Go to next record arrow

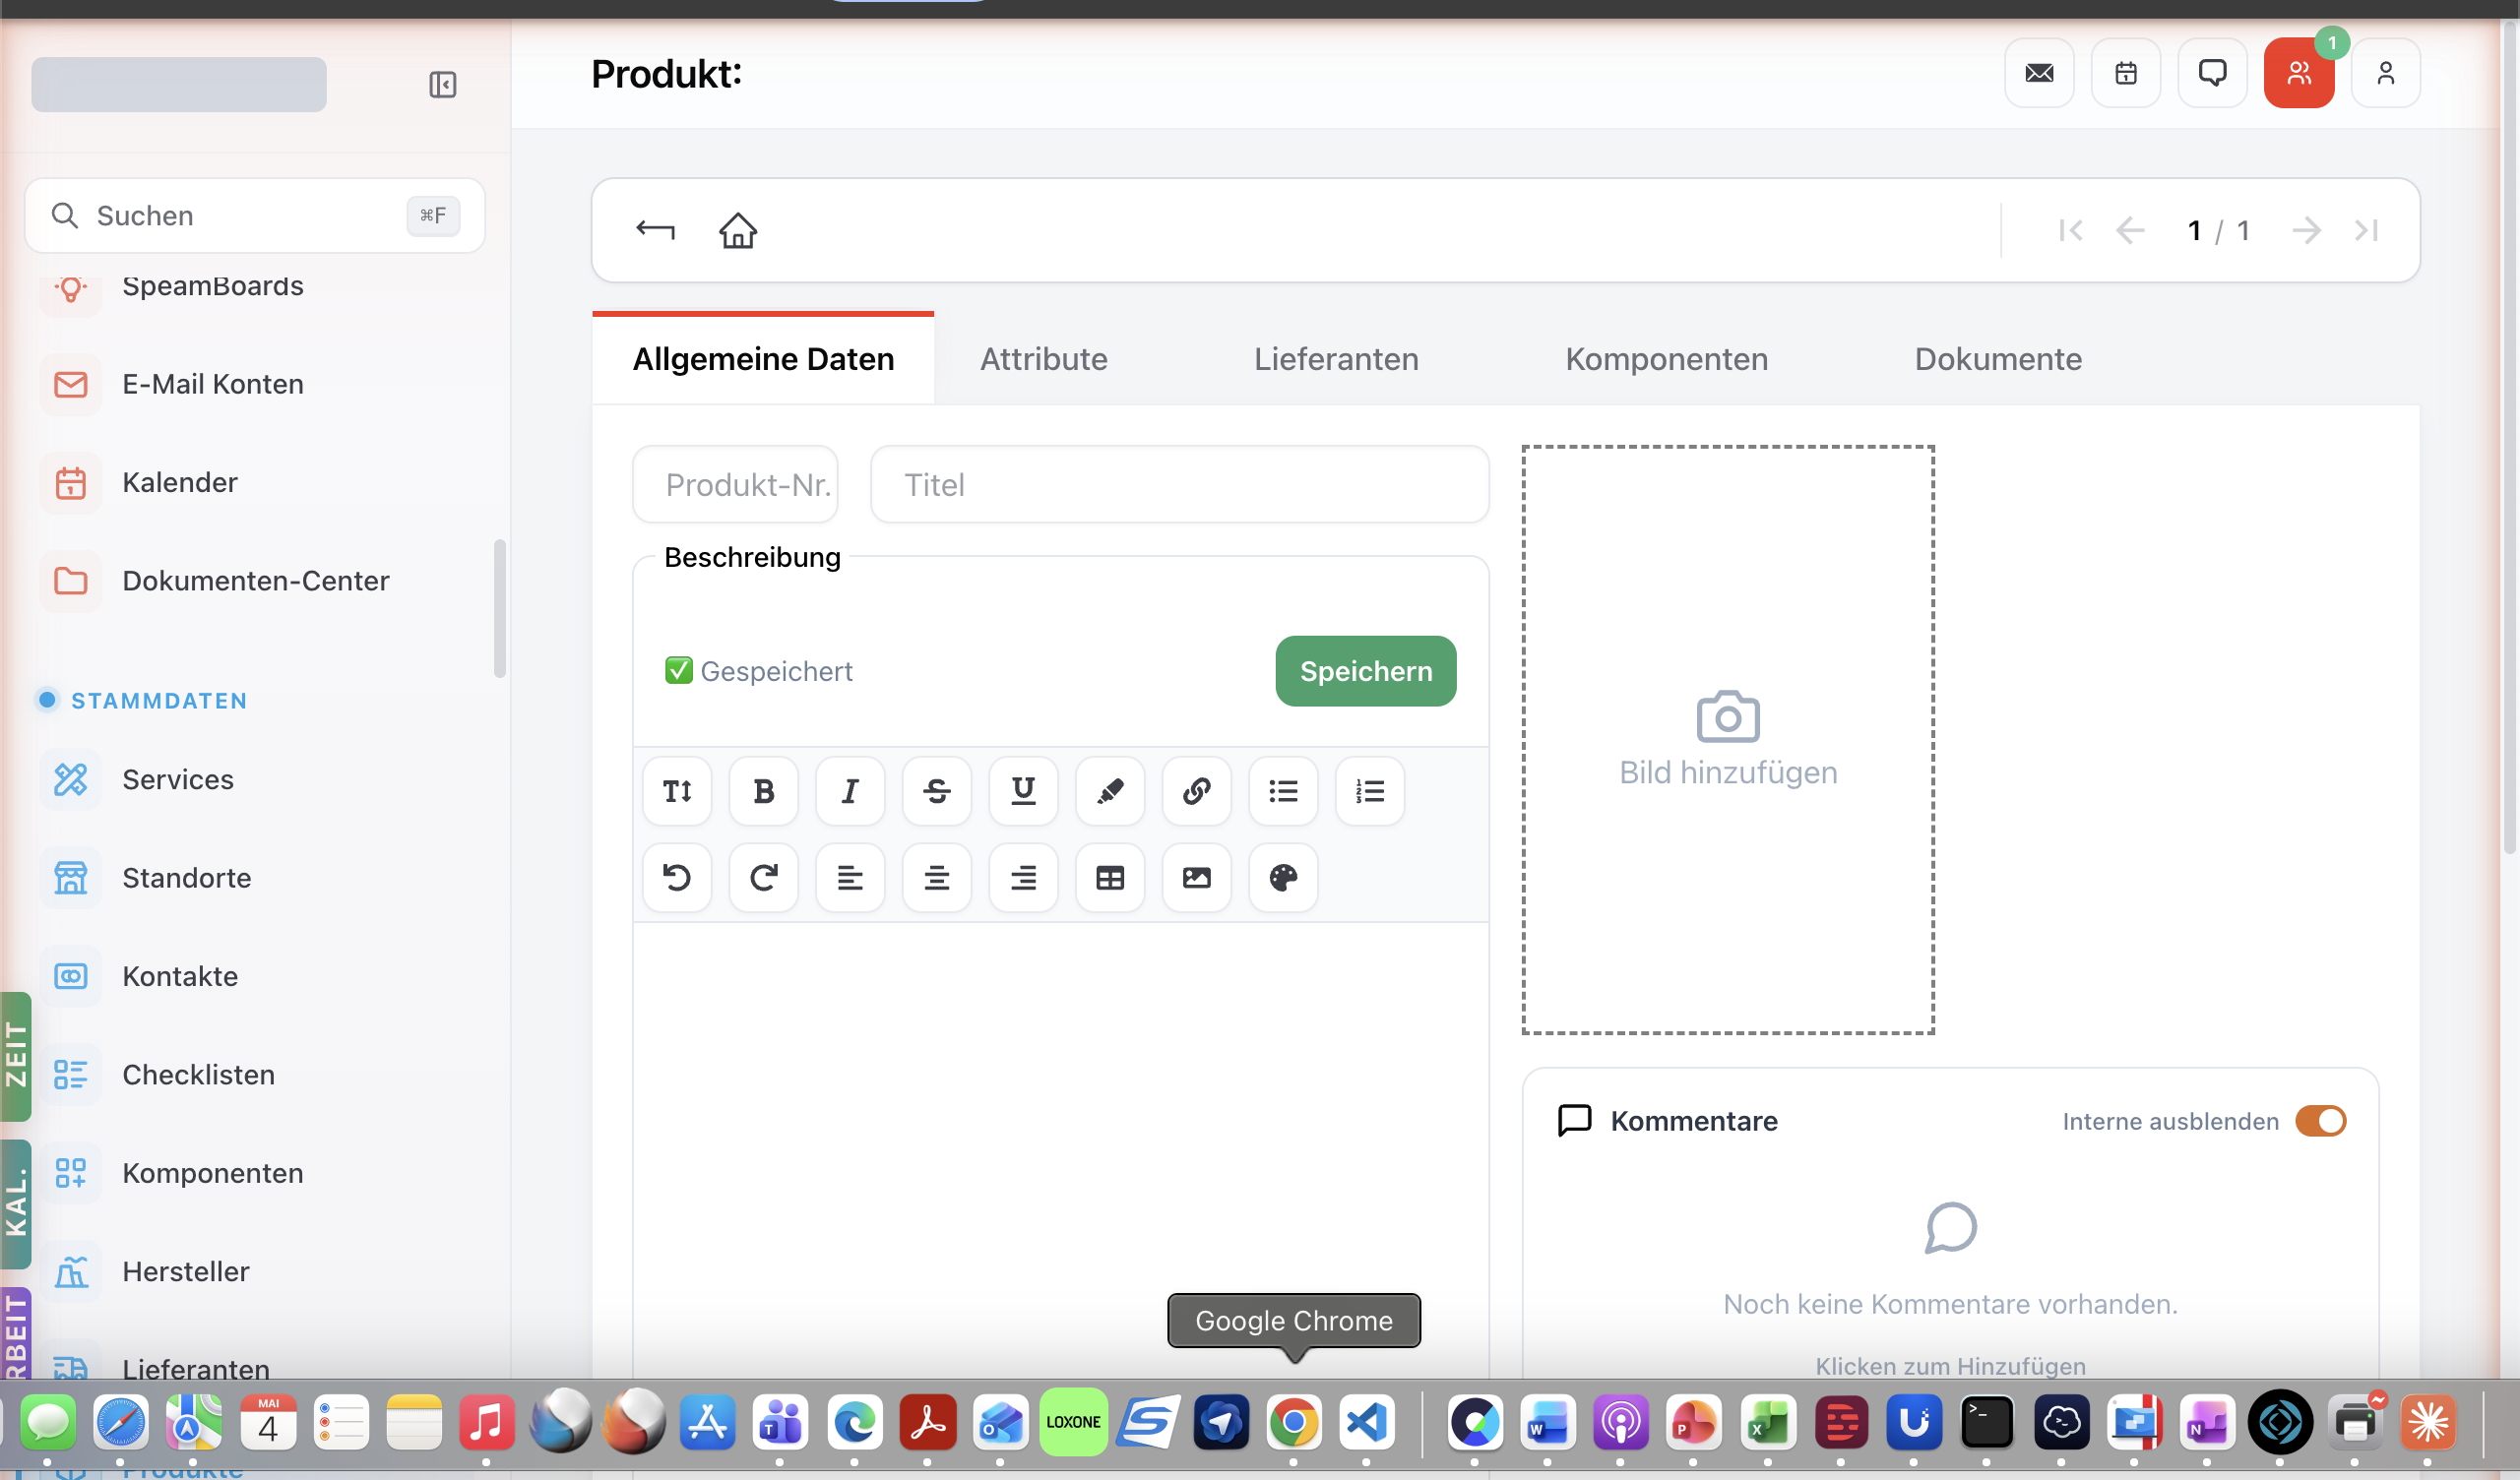(2306, 230)
